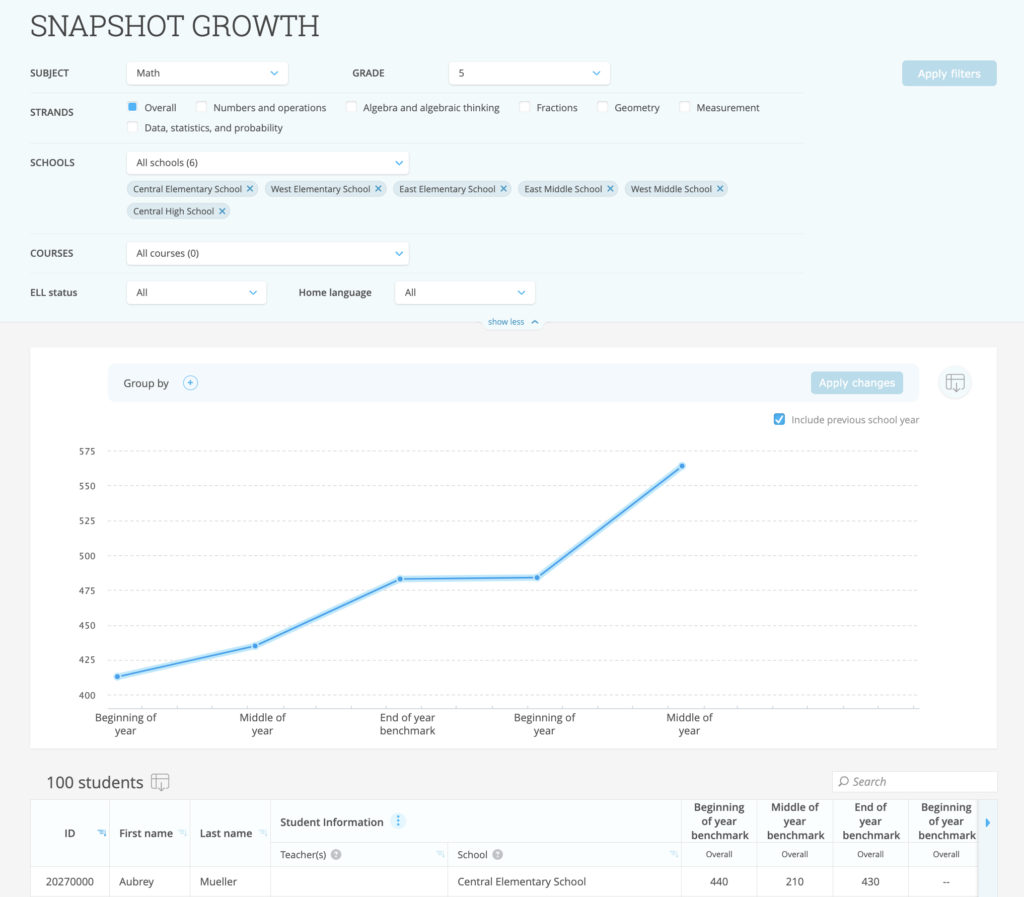Image resolution: width=1024 pixels, height=897 pixels.
Task: Click inside the student Search field
Action: point(914,781)
